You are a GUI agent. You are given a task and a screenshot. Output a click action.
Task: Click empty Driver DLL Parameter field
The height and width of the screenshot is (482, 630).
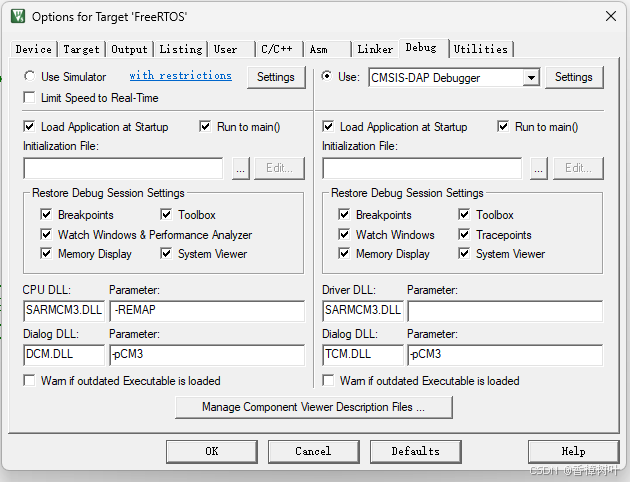(x=505, y=310)
